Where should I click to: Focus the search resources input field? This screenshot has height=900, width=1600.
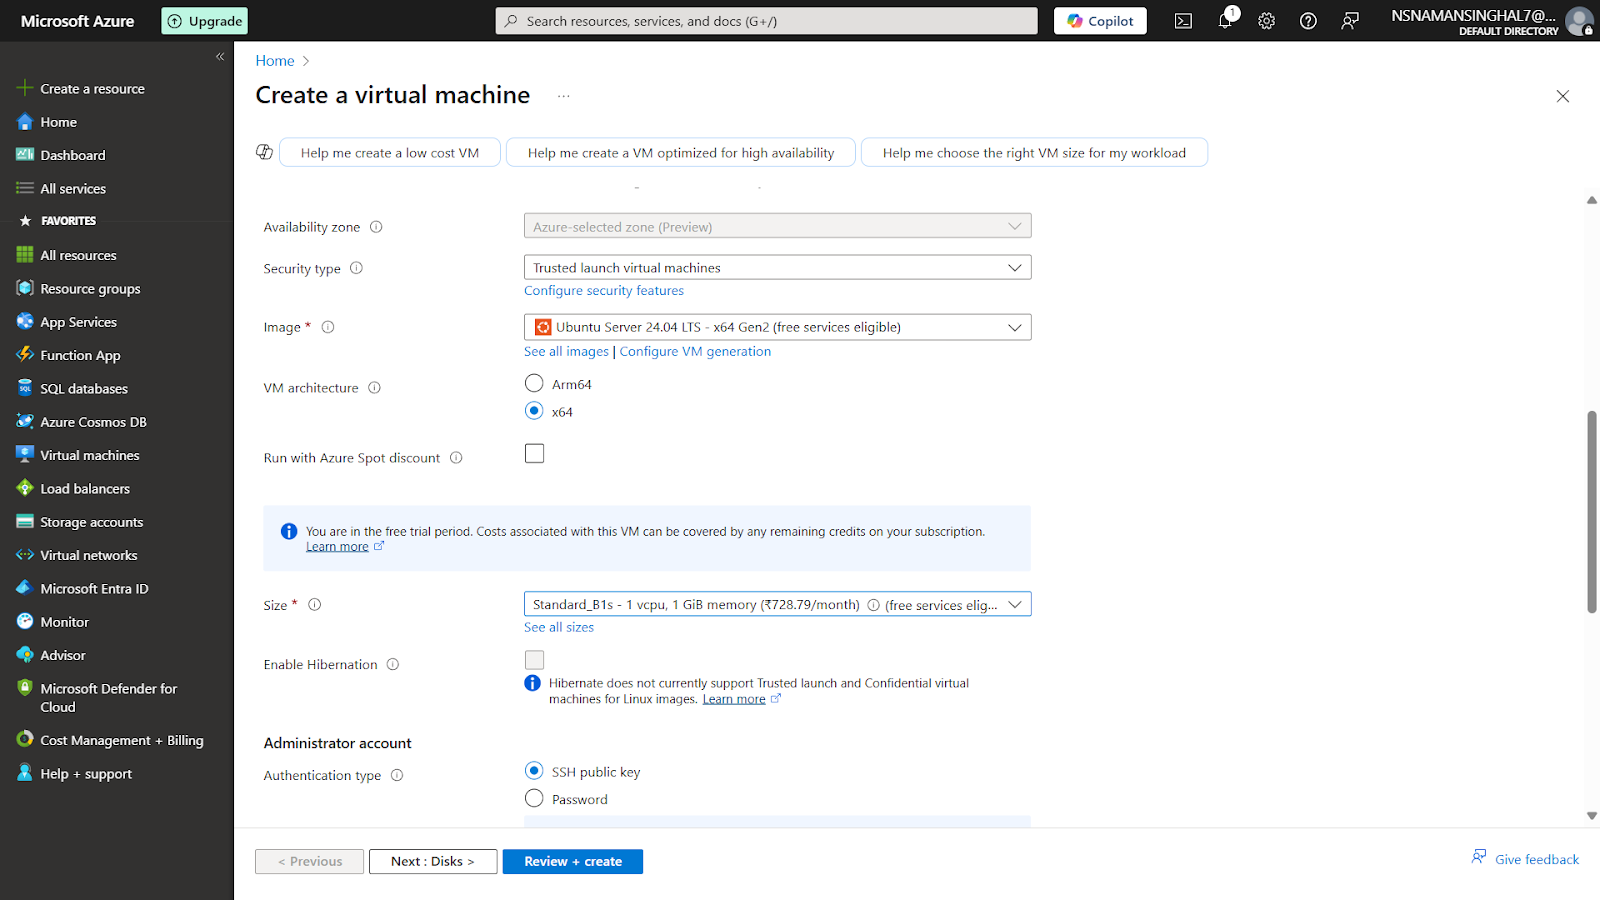pos(766,21)
